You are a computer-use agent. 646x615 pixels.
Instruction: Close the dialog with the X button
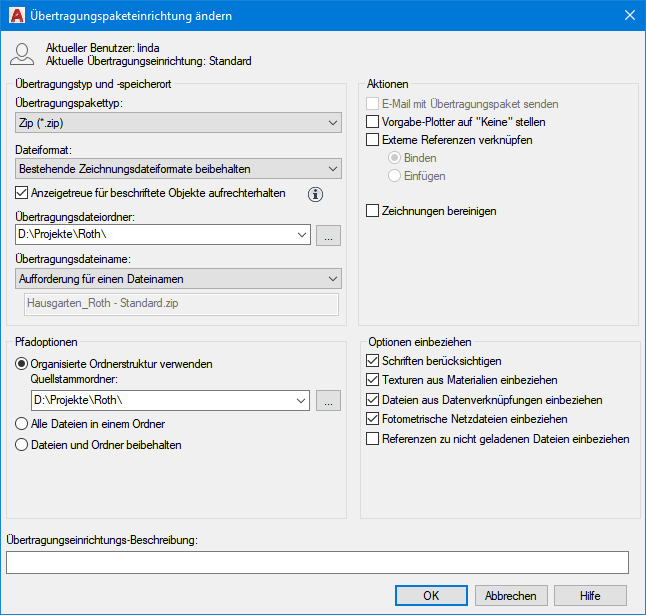[629, 15]
